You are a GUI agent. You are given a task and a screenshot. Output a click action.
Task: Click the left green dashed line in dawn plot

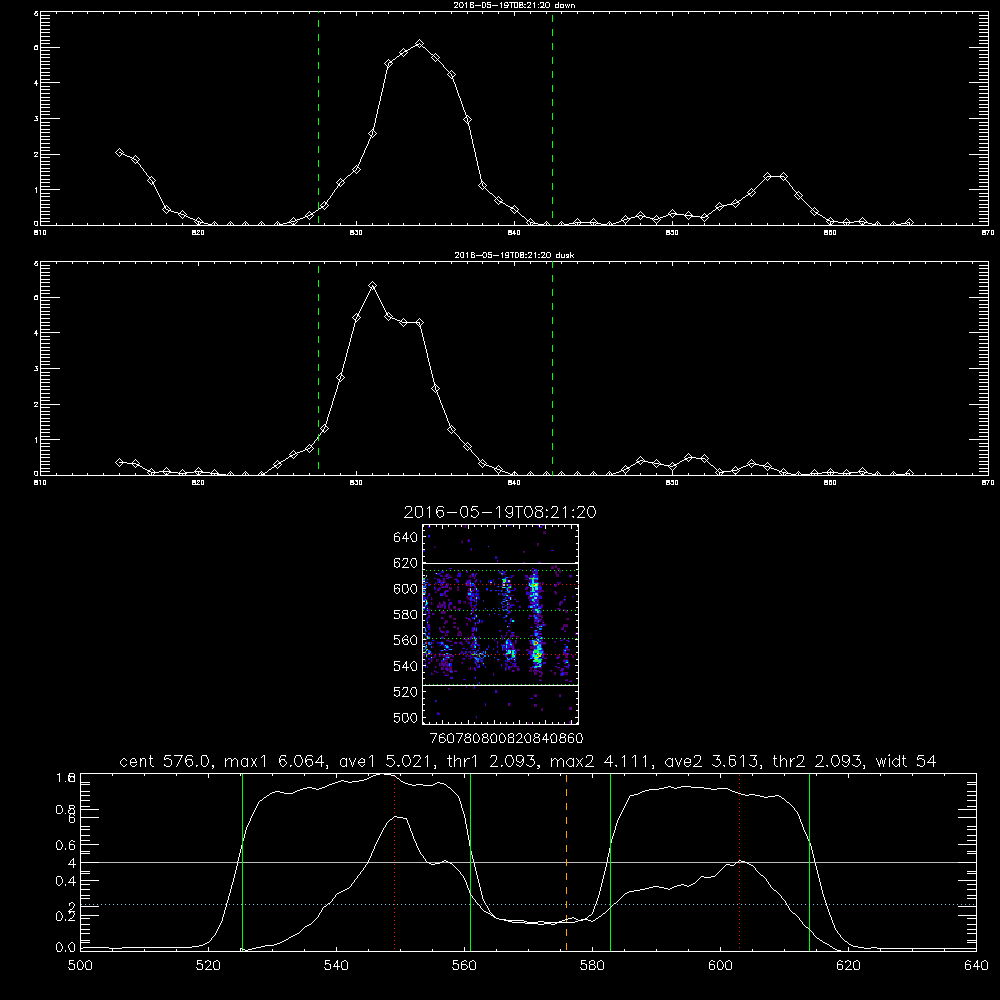tap(318, 119)
